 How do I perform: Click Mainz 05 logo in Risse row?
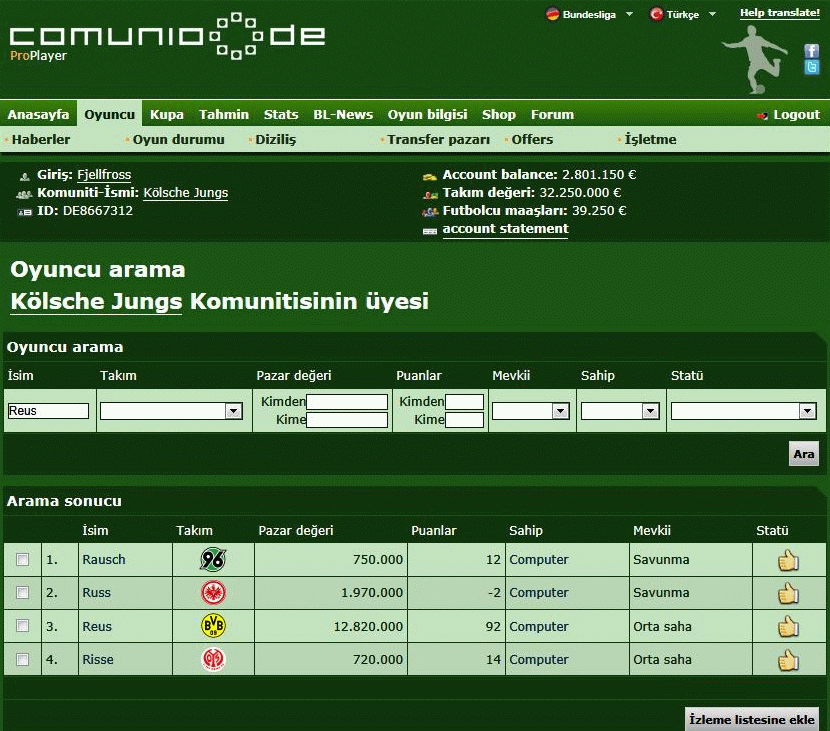tap(213, 660)
